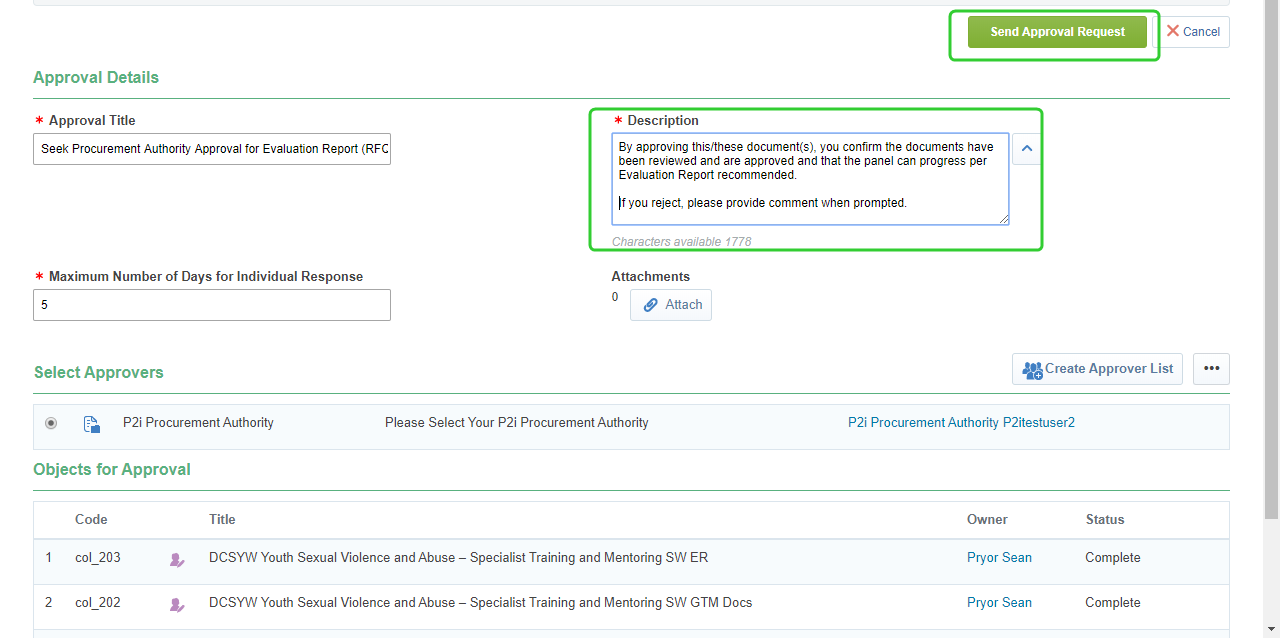Screen dimensions: 1280x638
Task: Cancel the approval request
Action: pyautogui.click(x=1193, y=32)
